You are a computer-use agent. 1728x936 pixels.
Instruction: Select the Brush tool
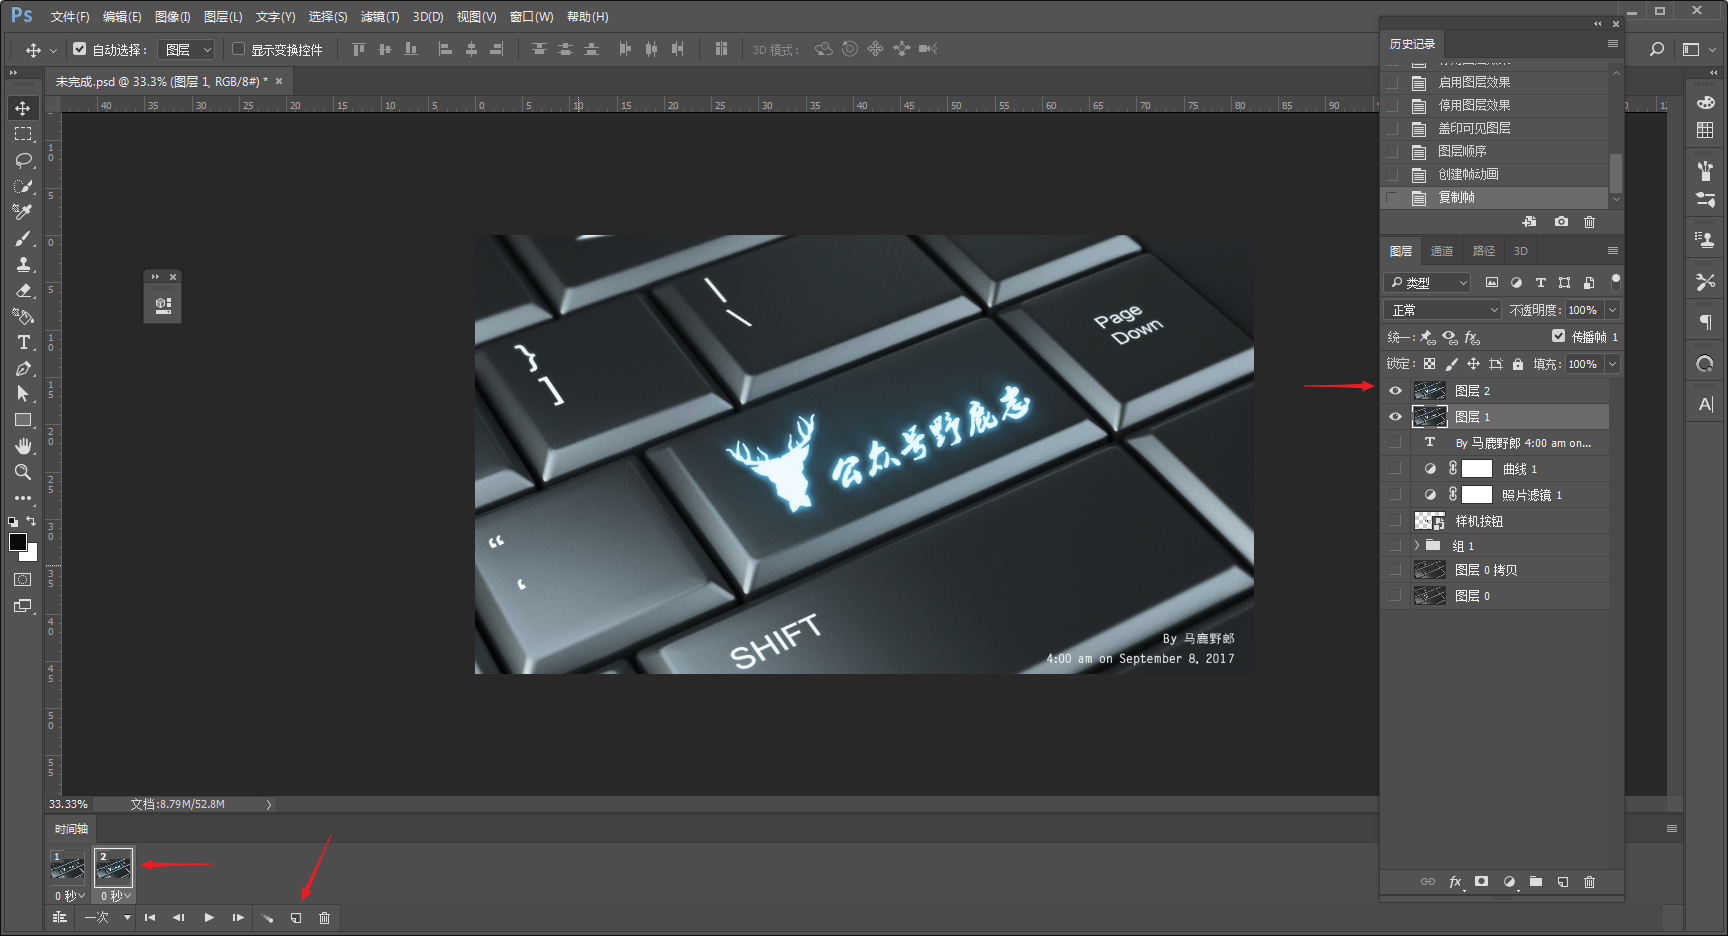(22, 239)
